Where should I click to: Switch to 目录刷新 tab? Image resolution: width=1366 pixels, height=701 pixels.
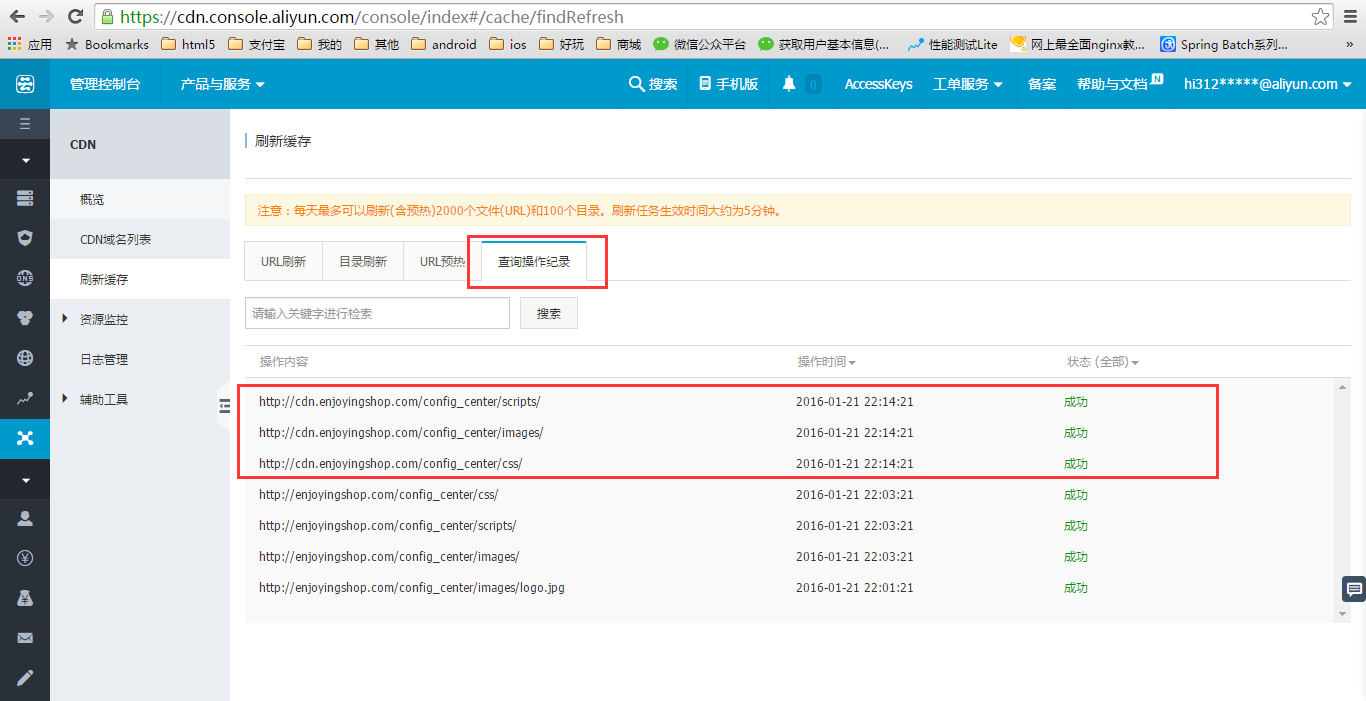(x=362, y=262)
